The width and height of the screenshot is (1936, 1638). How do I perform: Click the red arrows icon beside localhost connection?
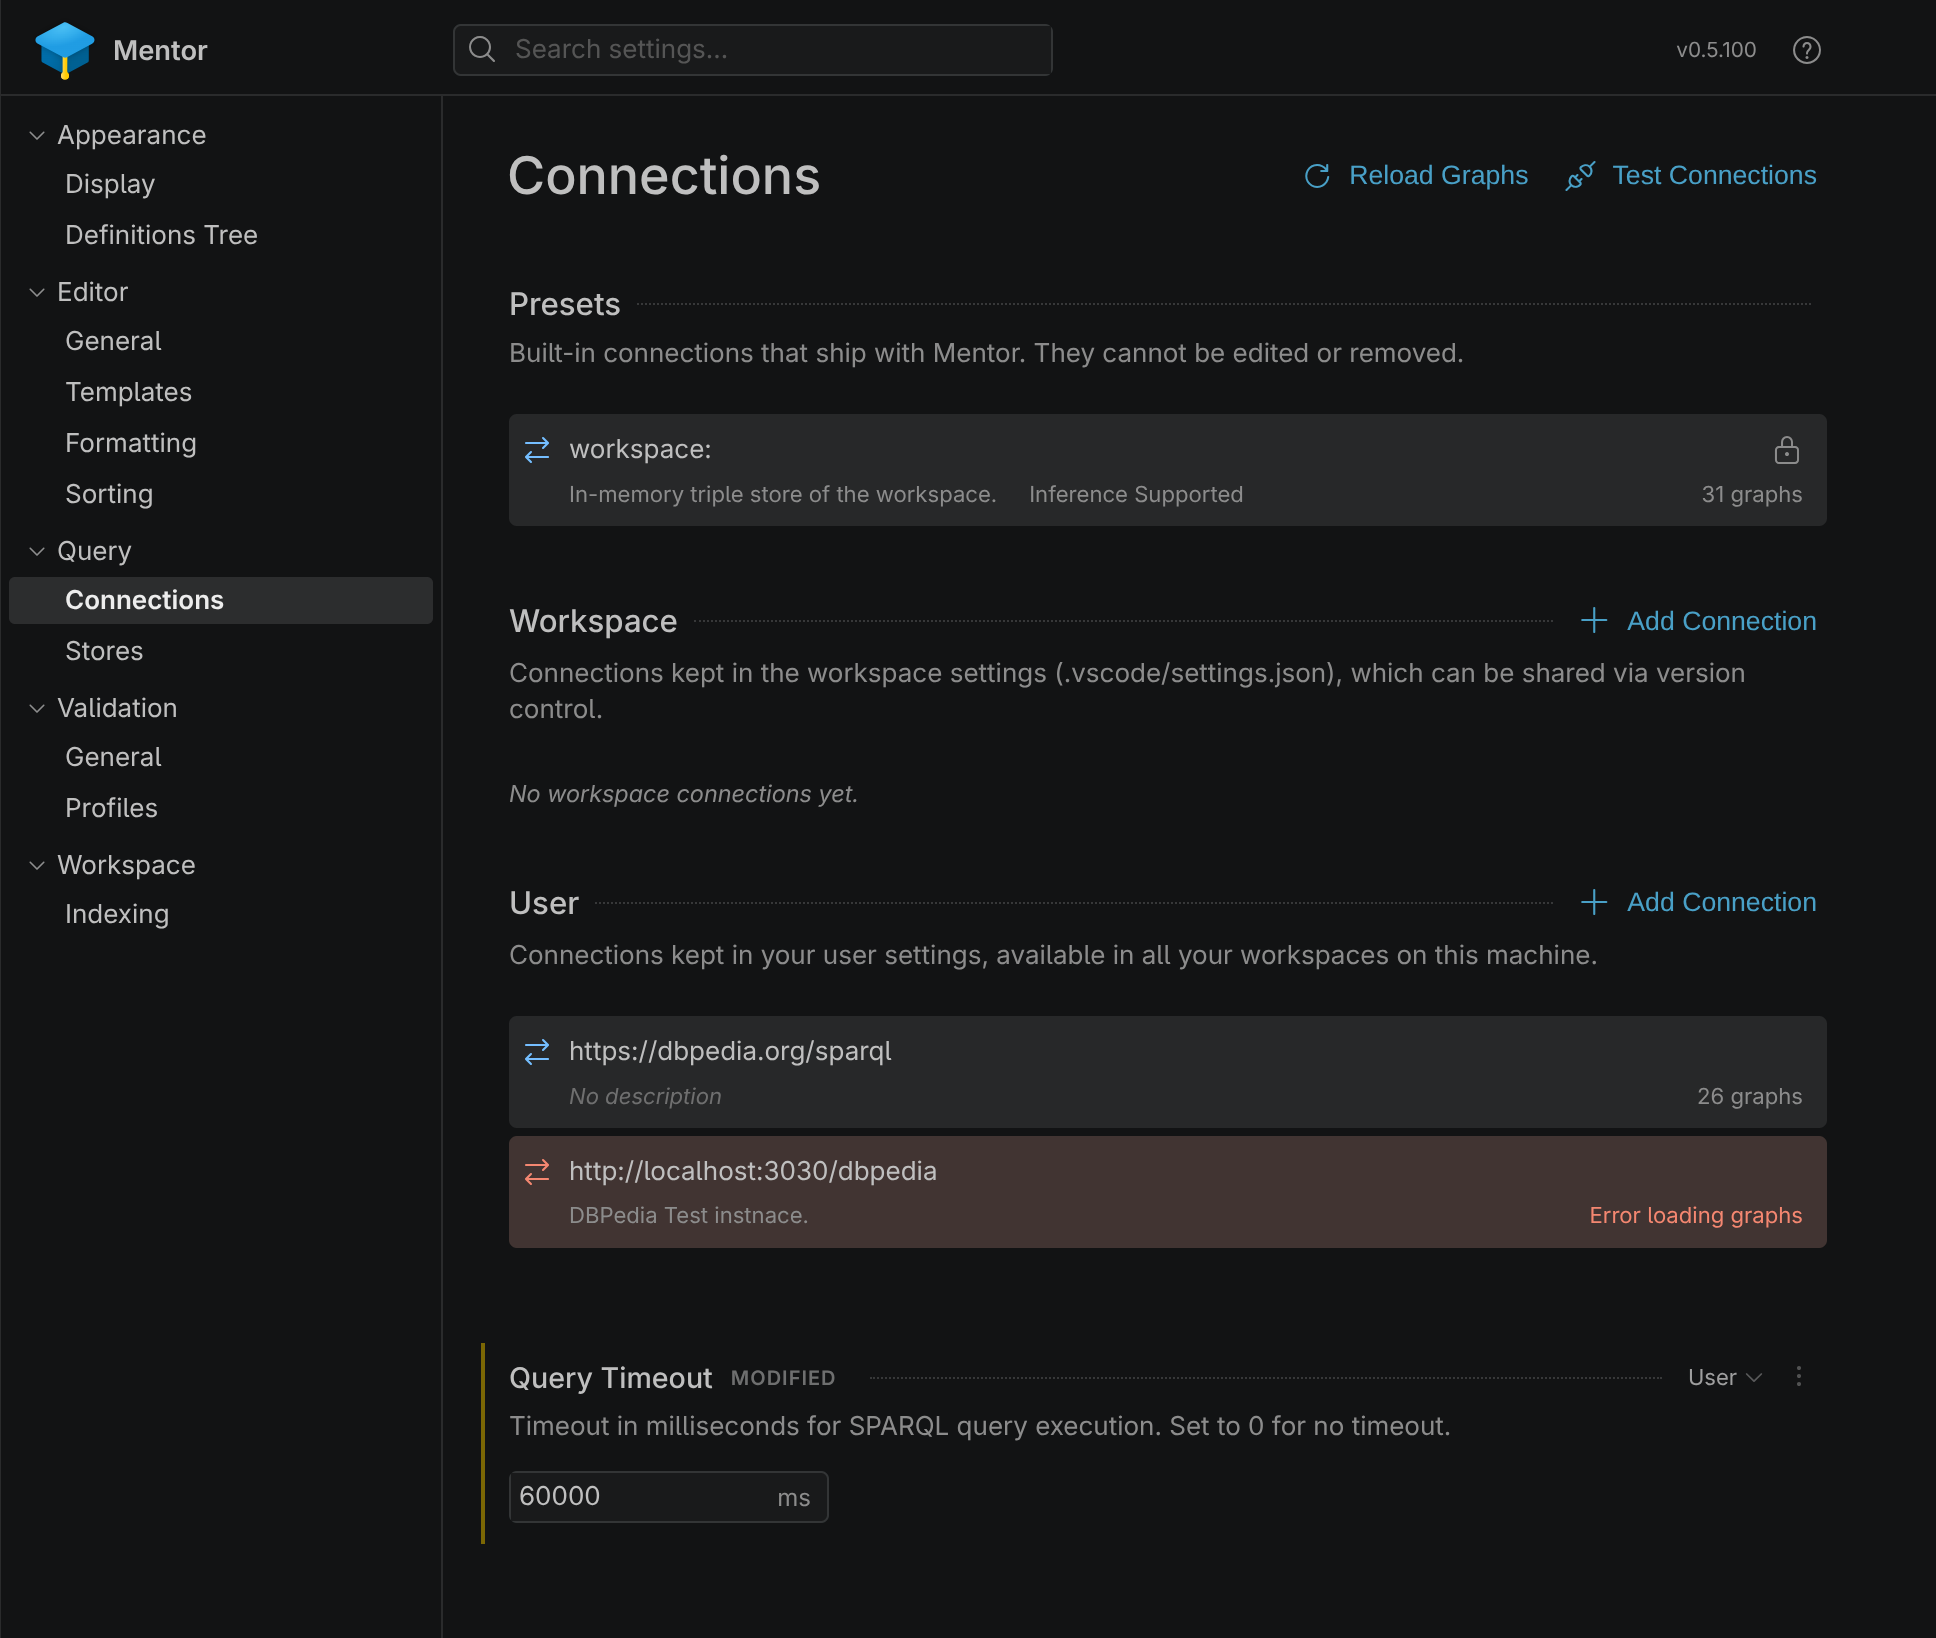tap(537, 1171)
